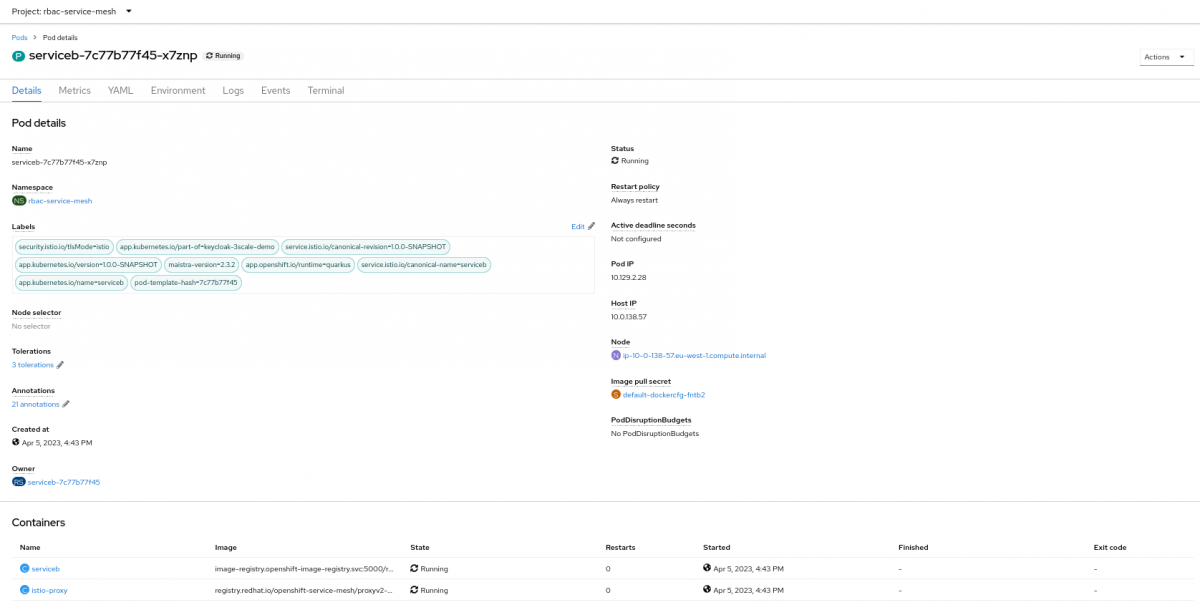Click the C container icon beside istio-proxy
The height and width of the screenshot is (605, 1200).
coord(24,590)
